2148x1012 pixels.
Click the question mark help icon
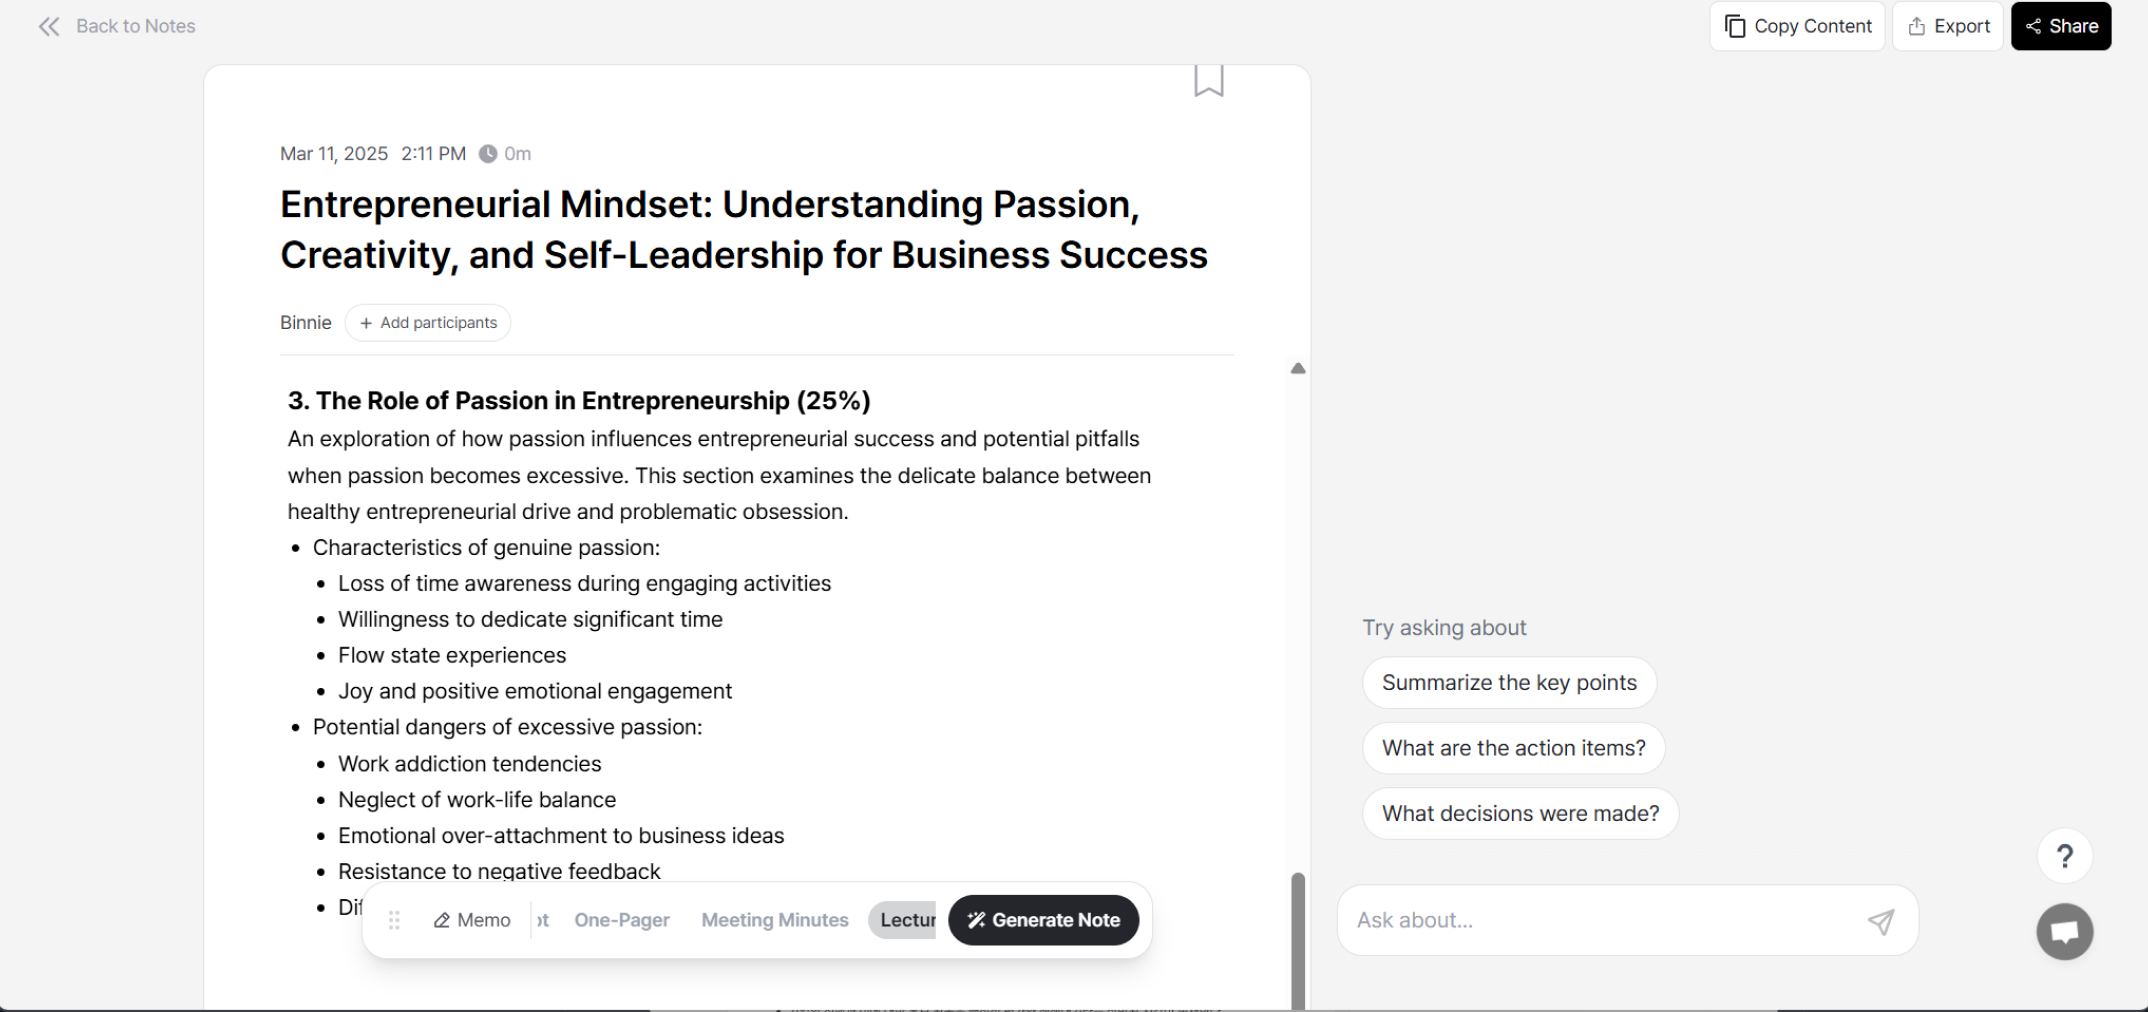tap(2064, 856)
